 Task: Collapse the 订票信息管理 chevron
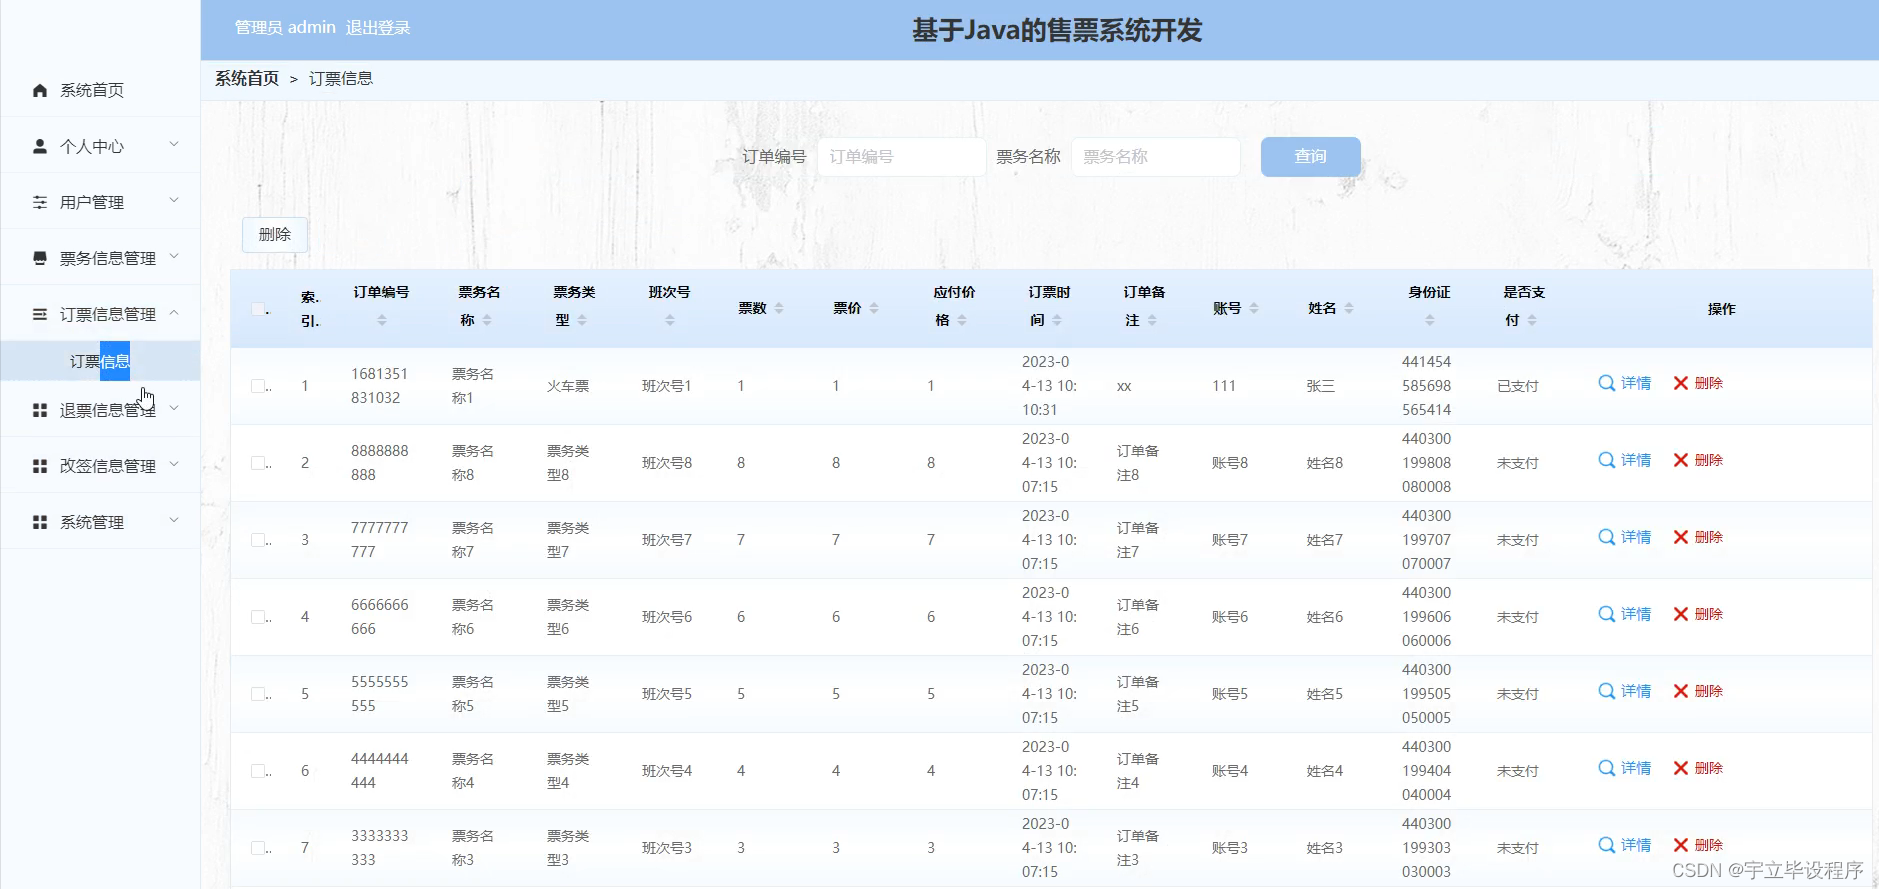(174, 313)
